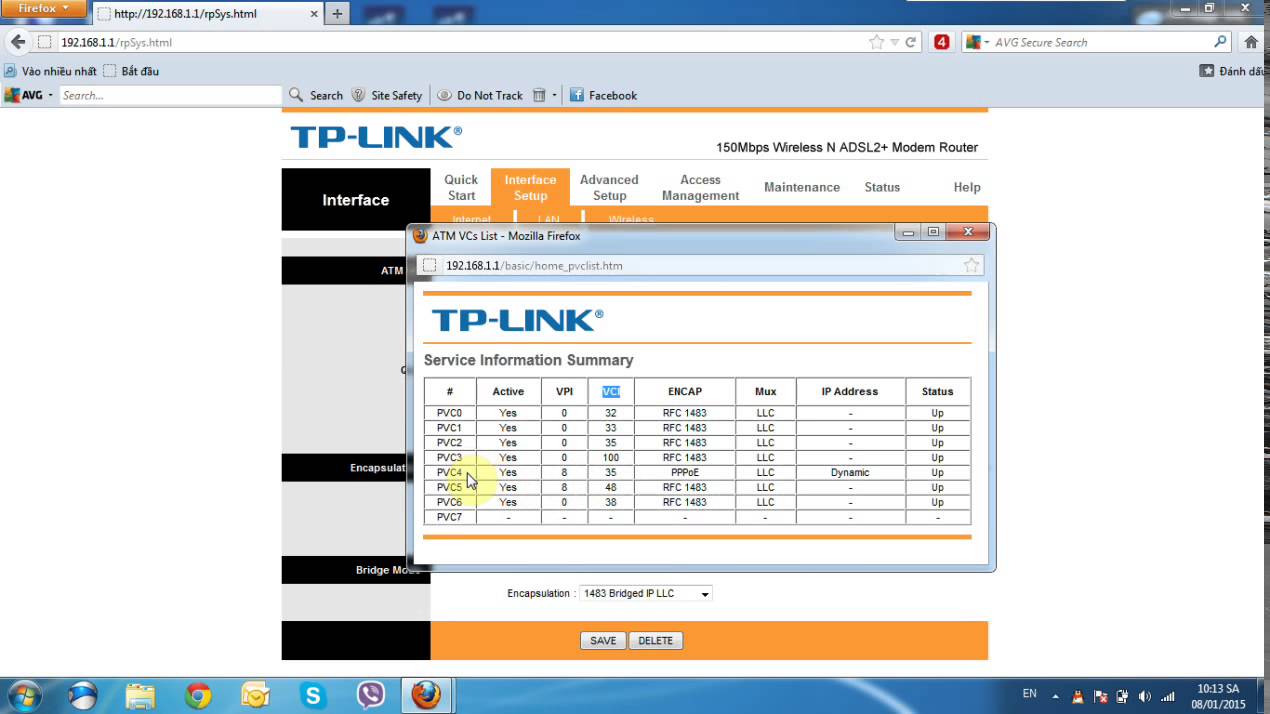Click the Service Information Summary heading
This screenshot has height=714, width=1270.
[x=528, y=360]
